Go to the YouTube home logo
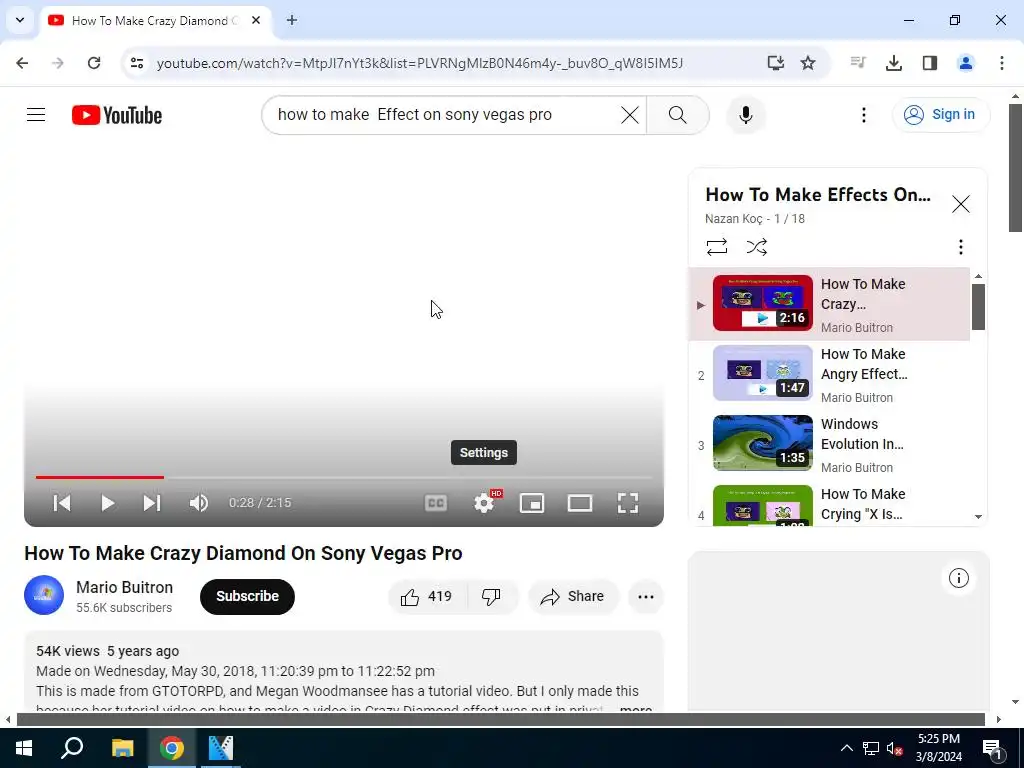Viewport: 1024px width, 768px height. pos(117,115)
